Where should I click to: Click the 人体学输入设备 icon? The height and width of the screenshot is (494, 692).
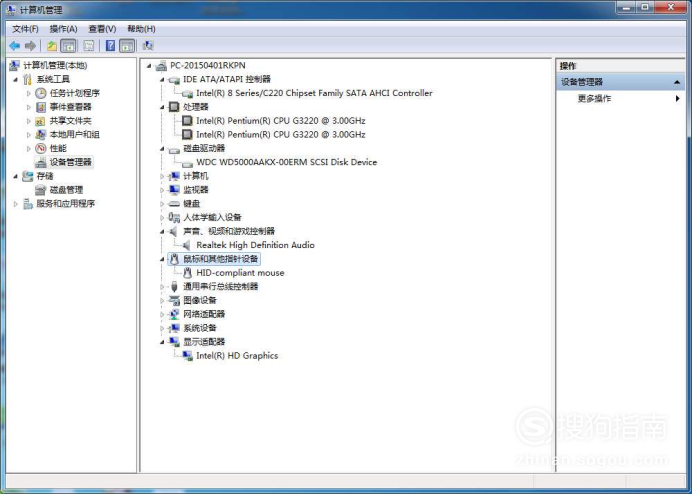(x=174, y=217)
